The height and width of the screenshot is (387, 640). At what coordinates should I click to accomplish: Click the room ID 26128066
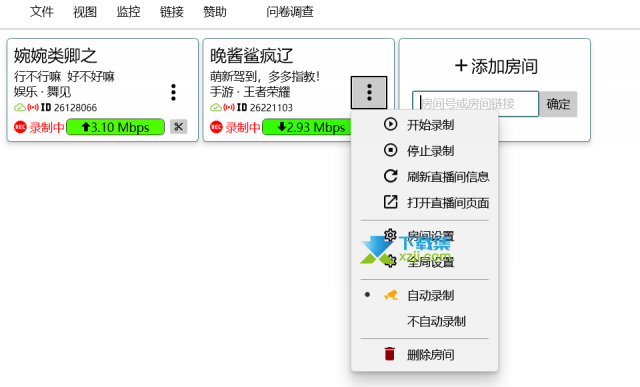(76, 107)
